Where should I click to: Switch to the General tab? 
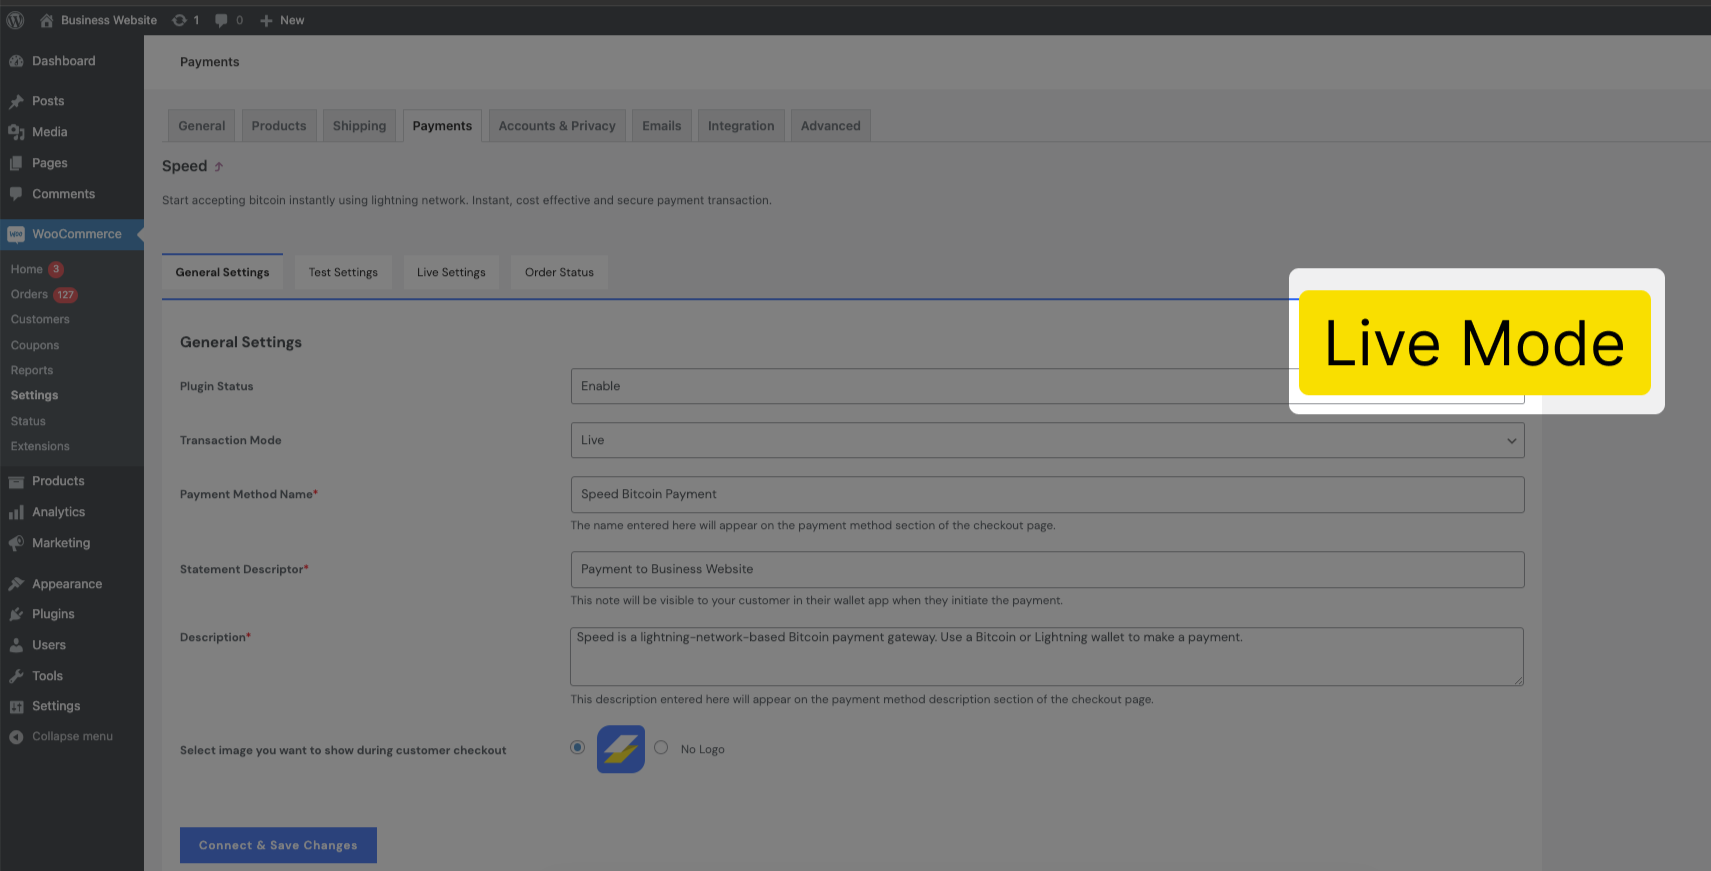(202, 126)
